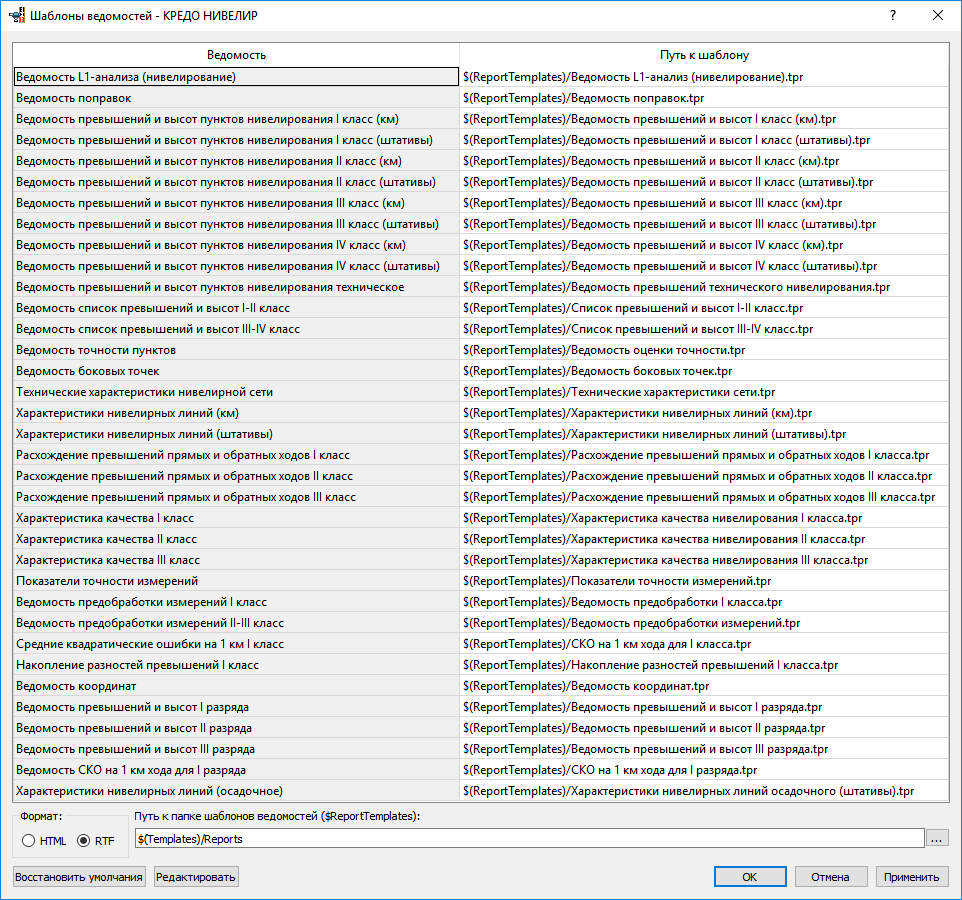This screenshot has height=900, width=962.
Task: Click the Отмена button
Action: pyautogui.click(x=831, y=877)
